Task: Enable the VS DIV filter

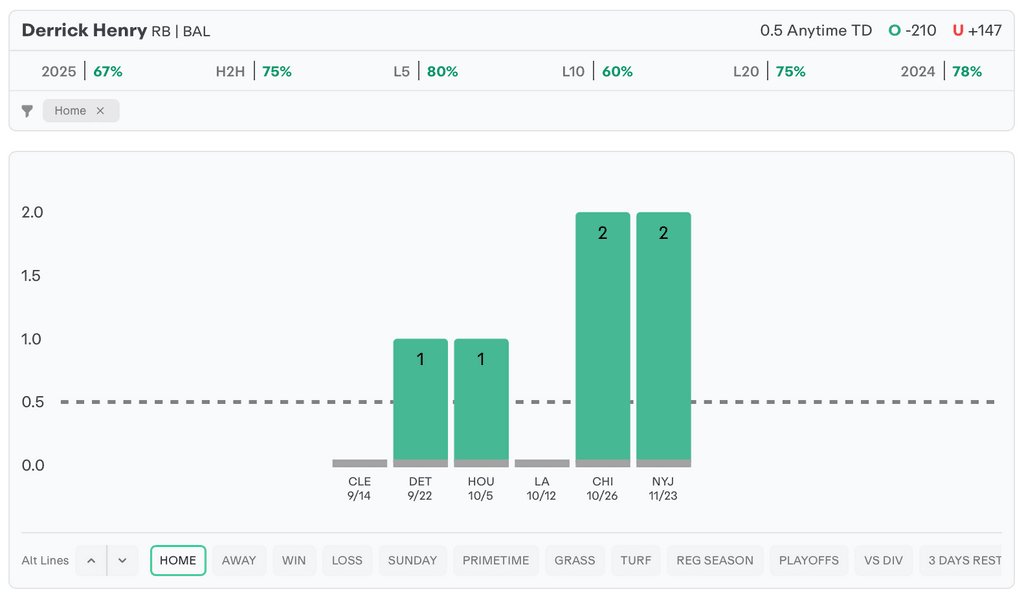Action: [x=883, y=561]
